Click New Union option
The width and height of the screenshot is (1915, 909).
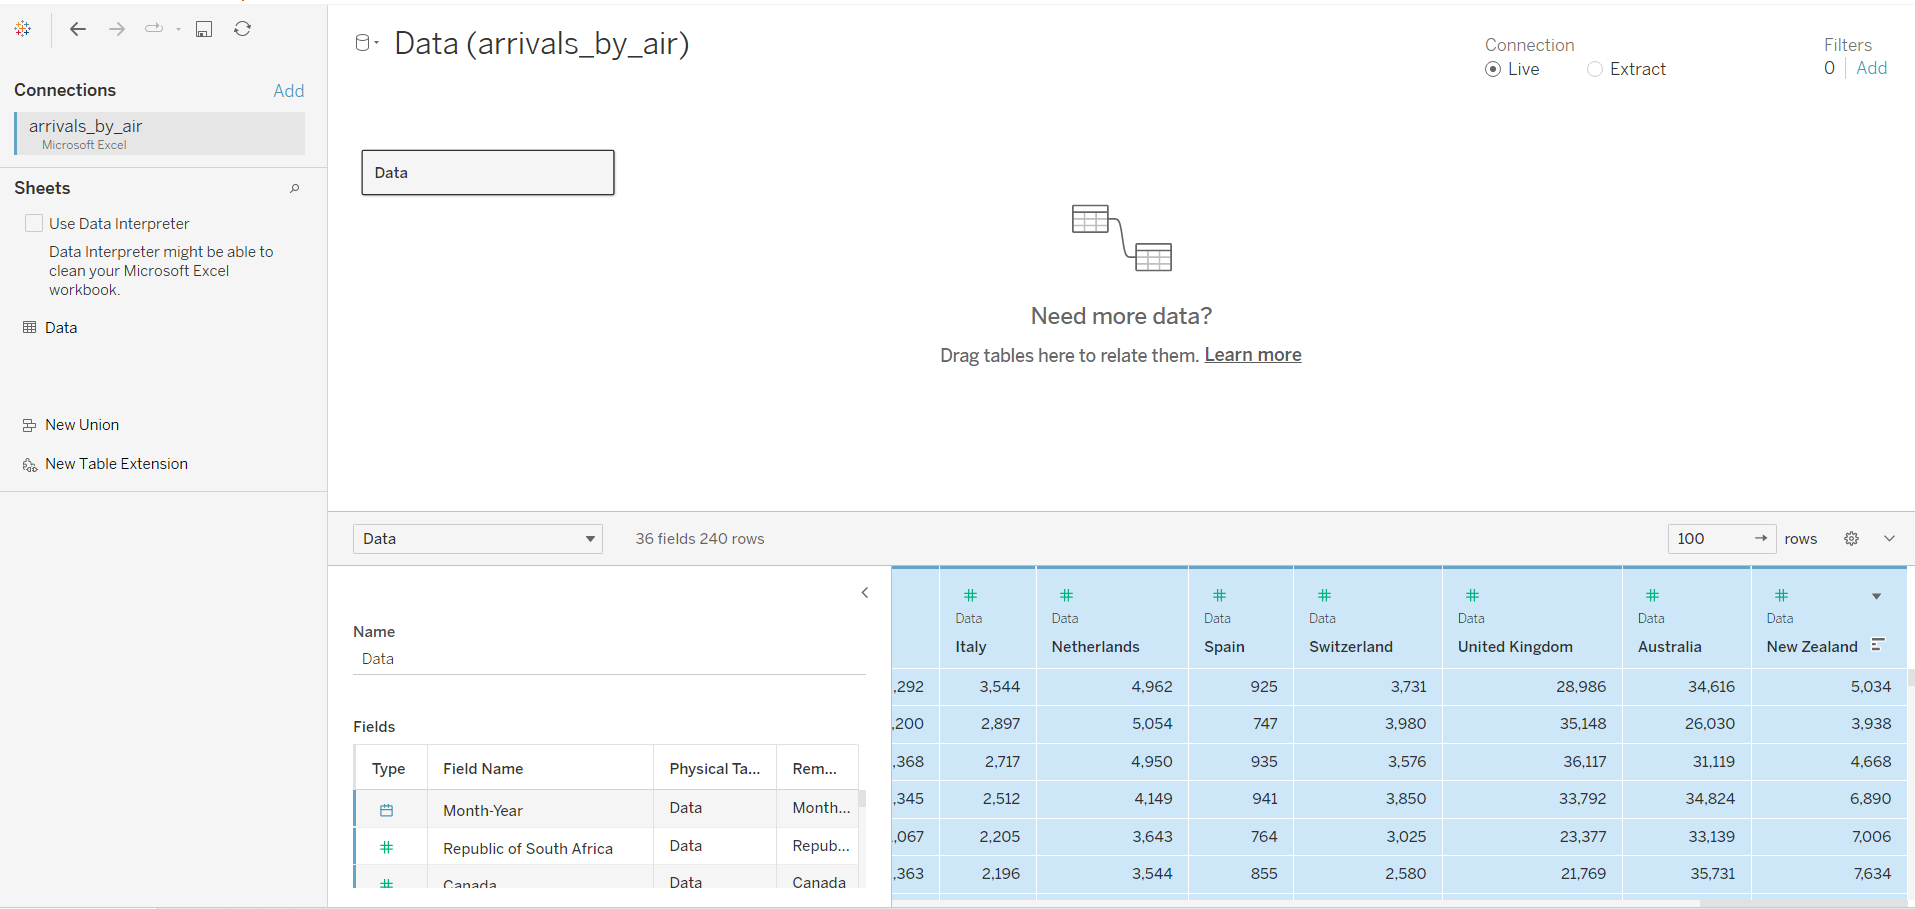click(x=81, y=425)
